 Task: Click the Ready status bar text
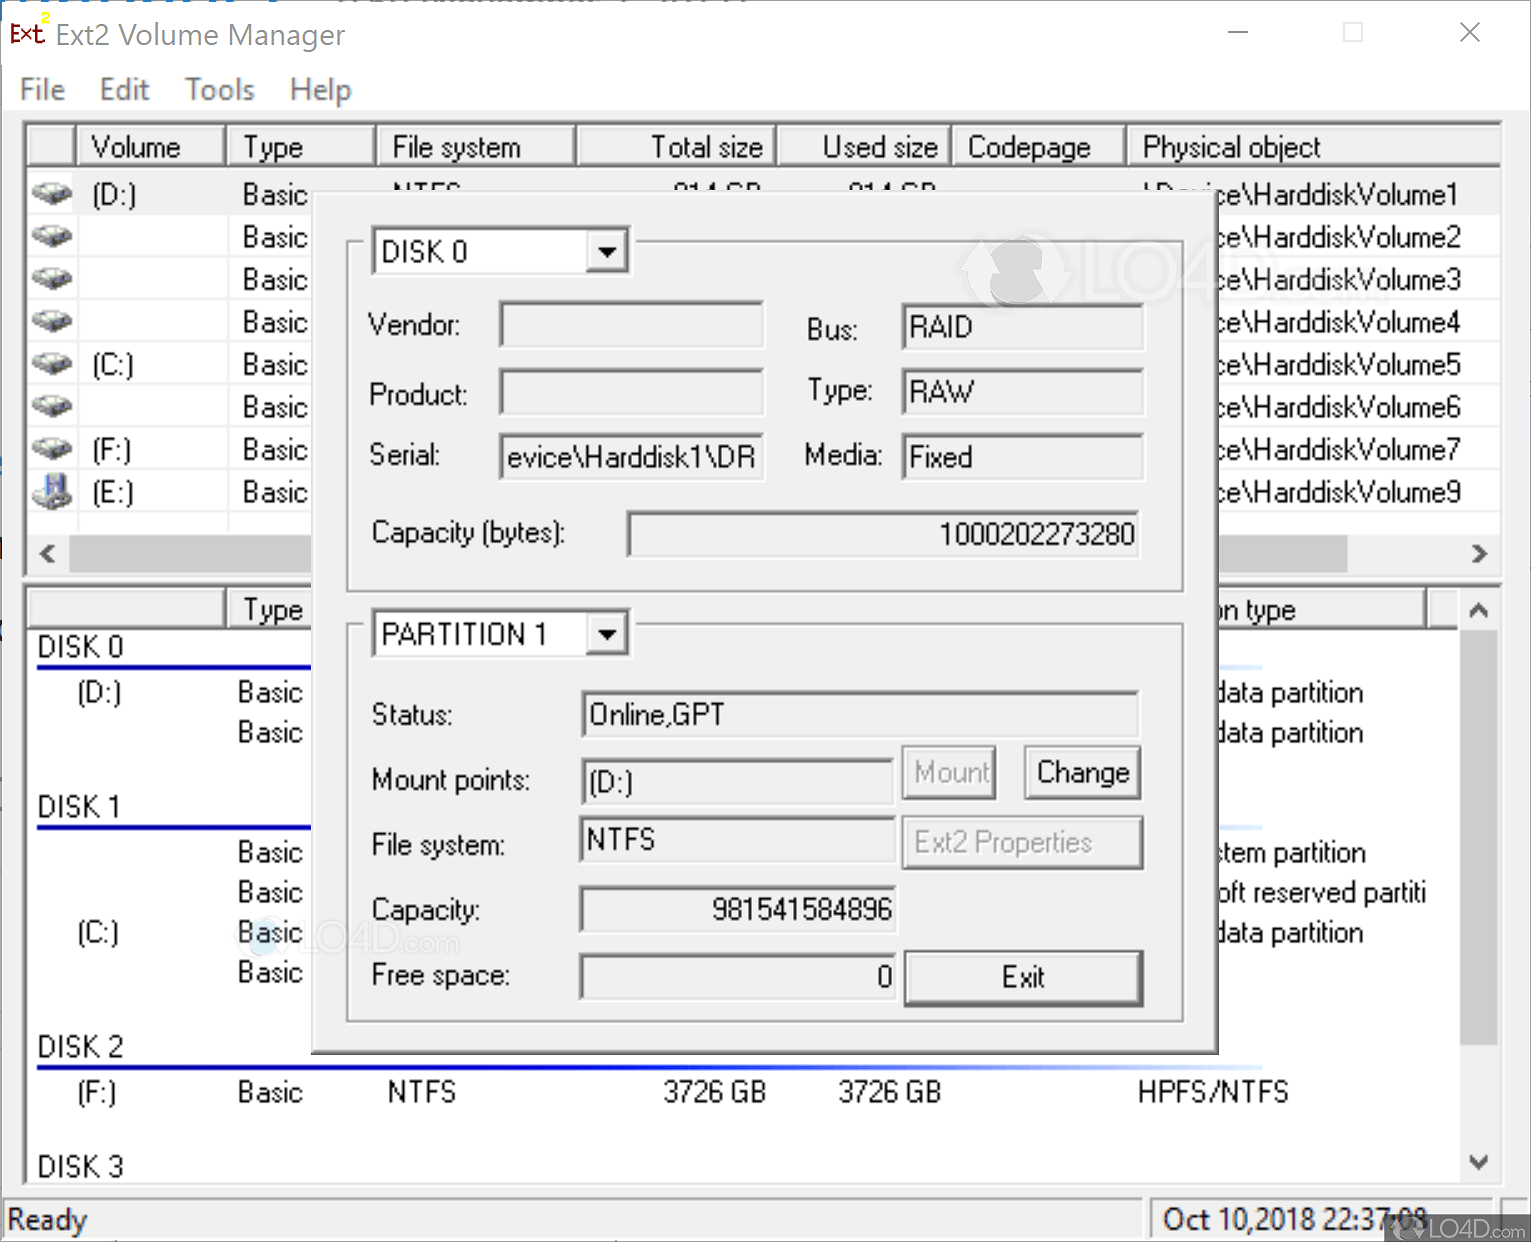[47, 1220]
